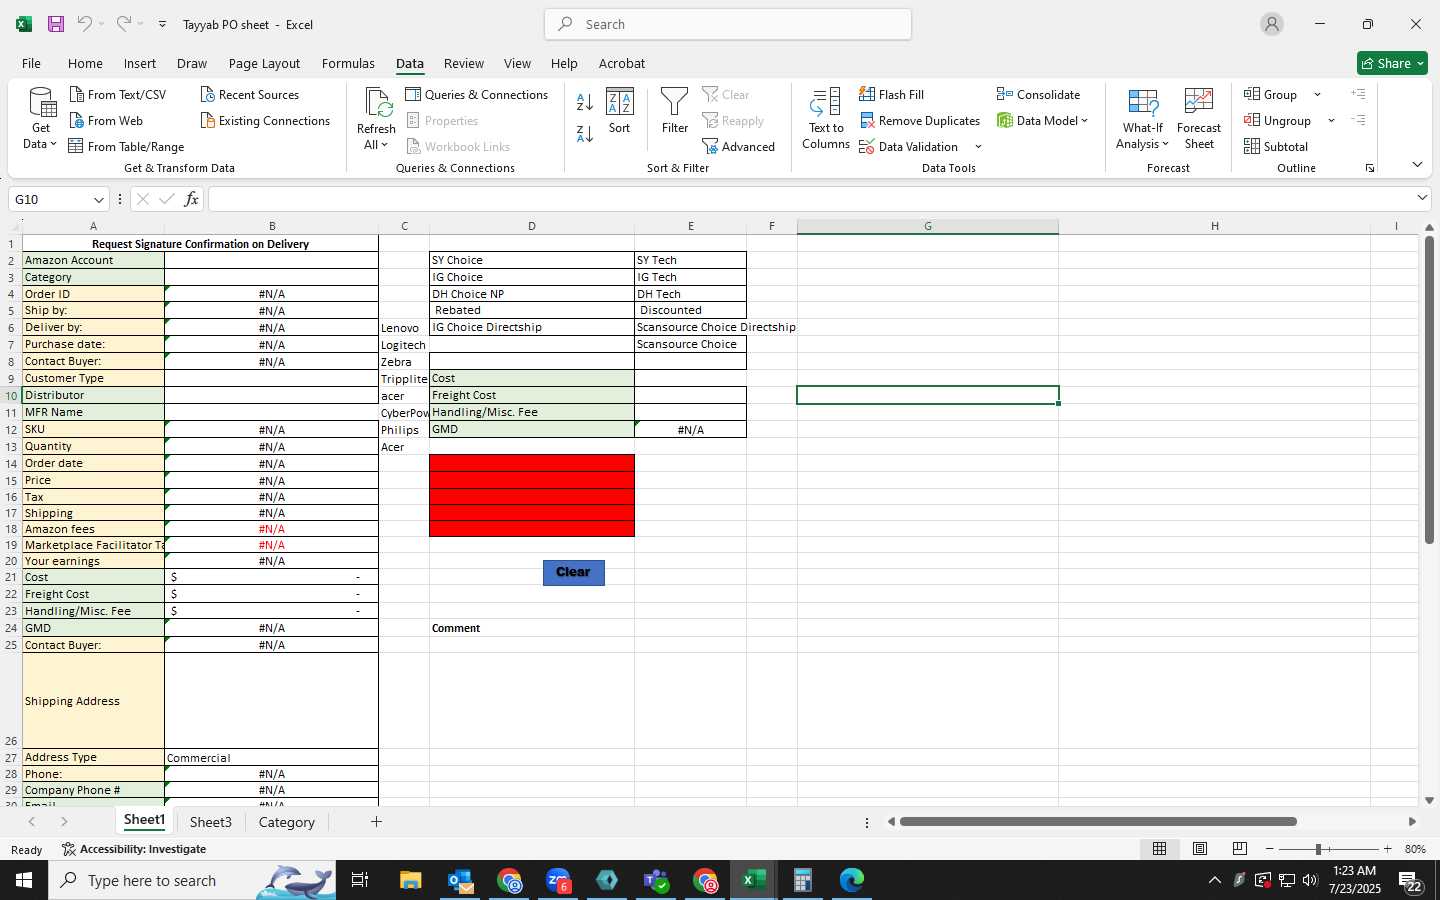This screenshot has width=1440, height=900.
Task: Click the Undo arrow icon
Action: pos(85,24)
